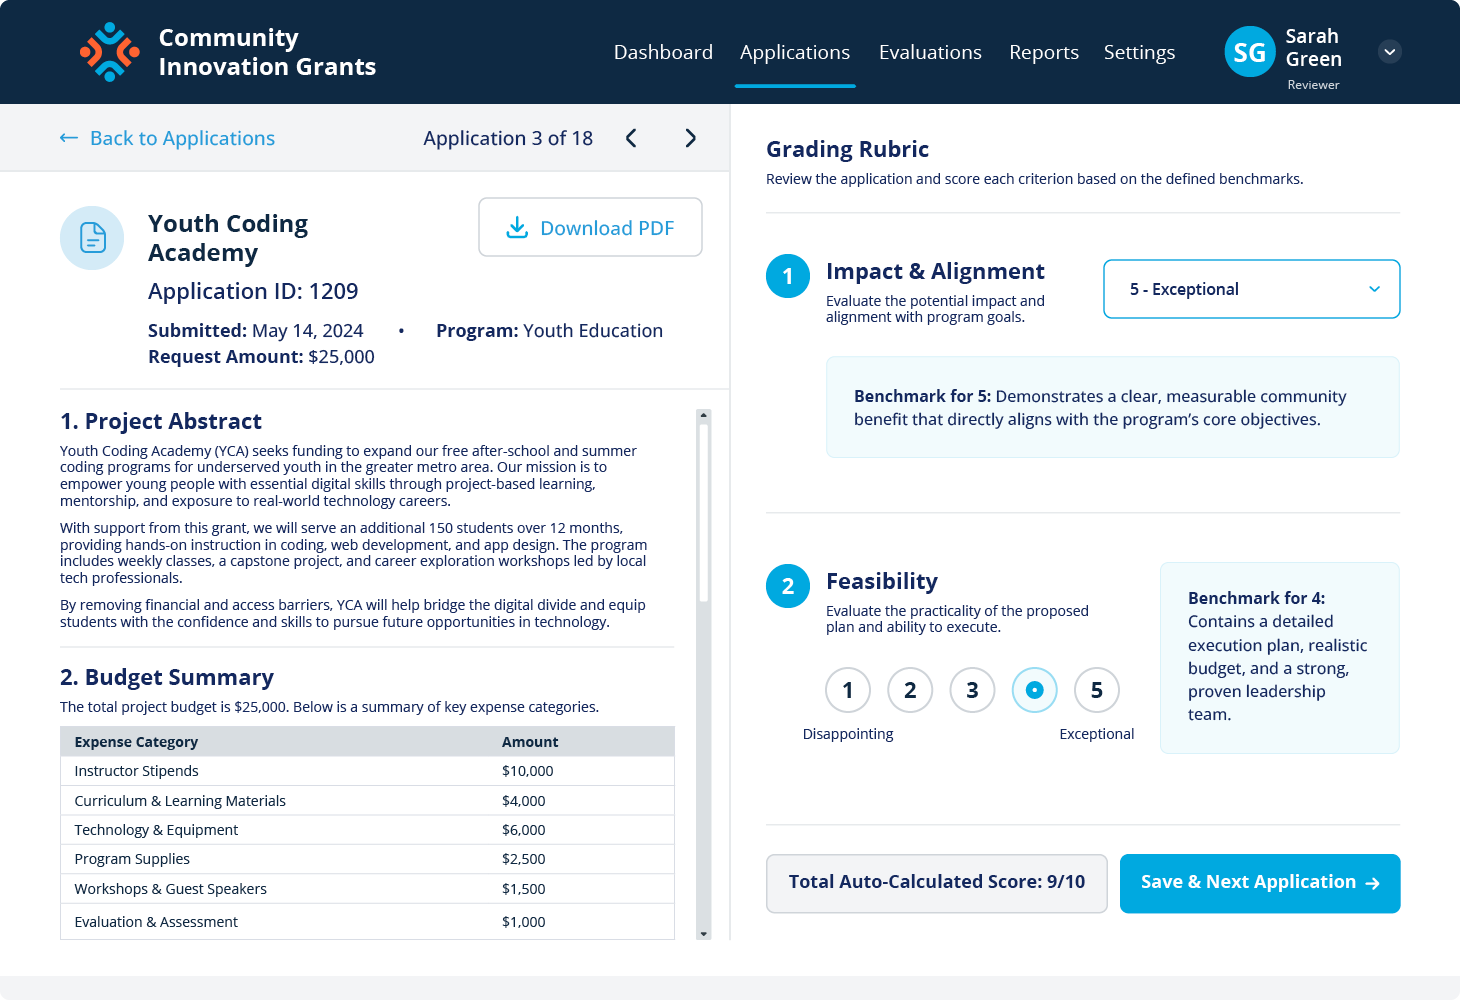Click the 'Application ID: 1209' text

coord(253,291)
